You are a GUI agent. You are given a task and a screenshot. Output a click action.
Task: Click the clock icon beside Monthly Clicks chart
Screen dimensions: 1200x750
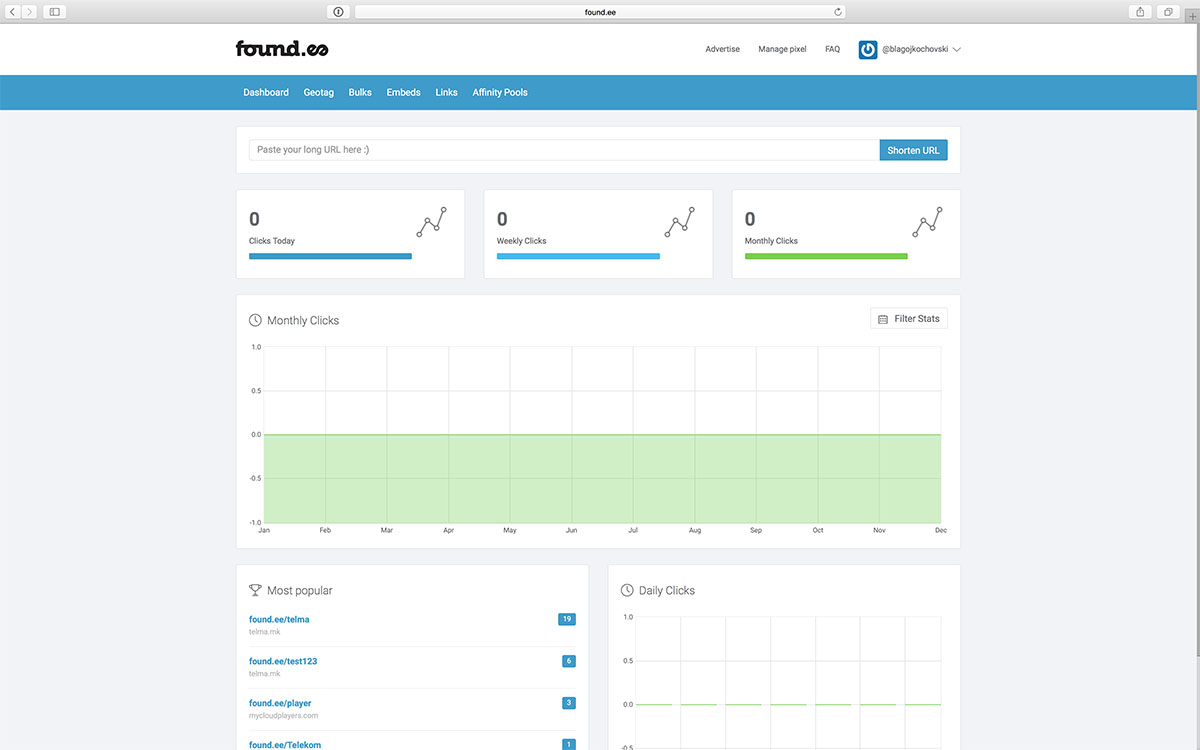point(255,320)
